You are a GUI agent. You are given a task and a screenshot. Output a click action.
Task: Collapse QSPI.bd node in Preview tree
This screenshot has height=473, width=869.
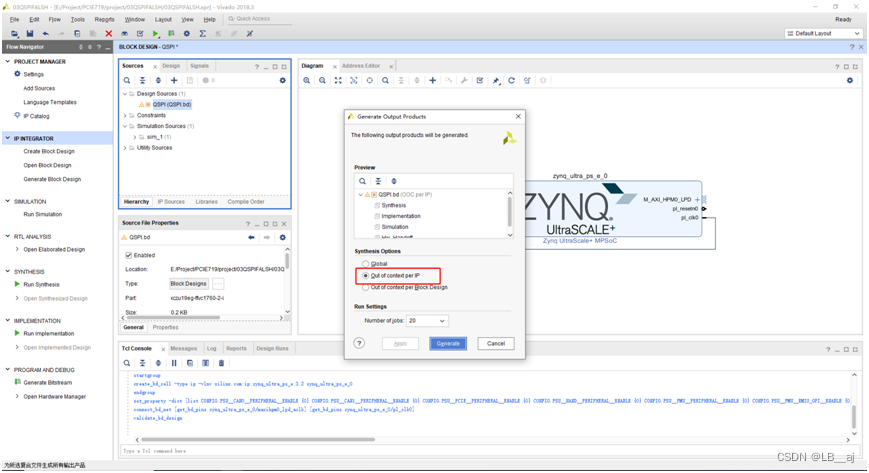click(x=361, y=195)
